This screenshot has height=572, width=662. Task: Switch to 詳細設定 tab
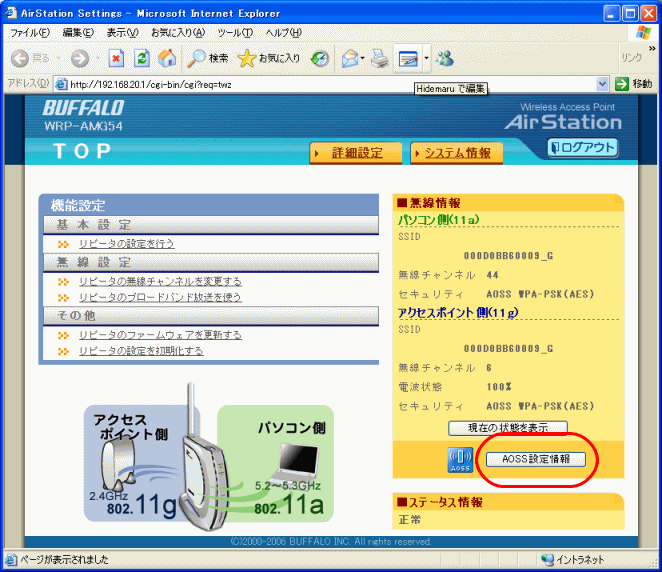point(355,153)
